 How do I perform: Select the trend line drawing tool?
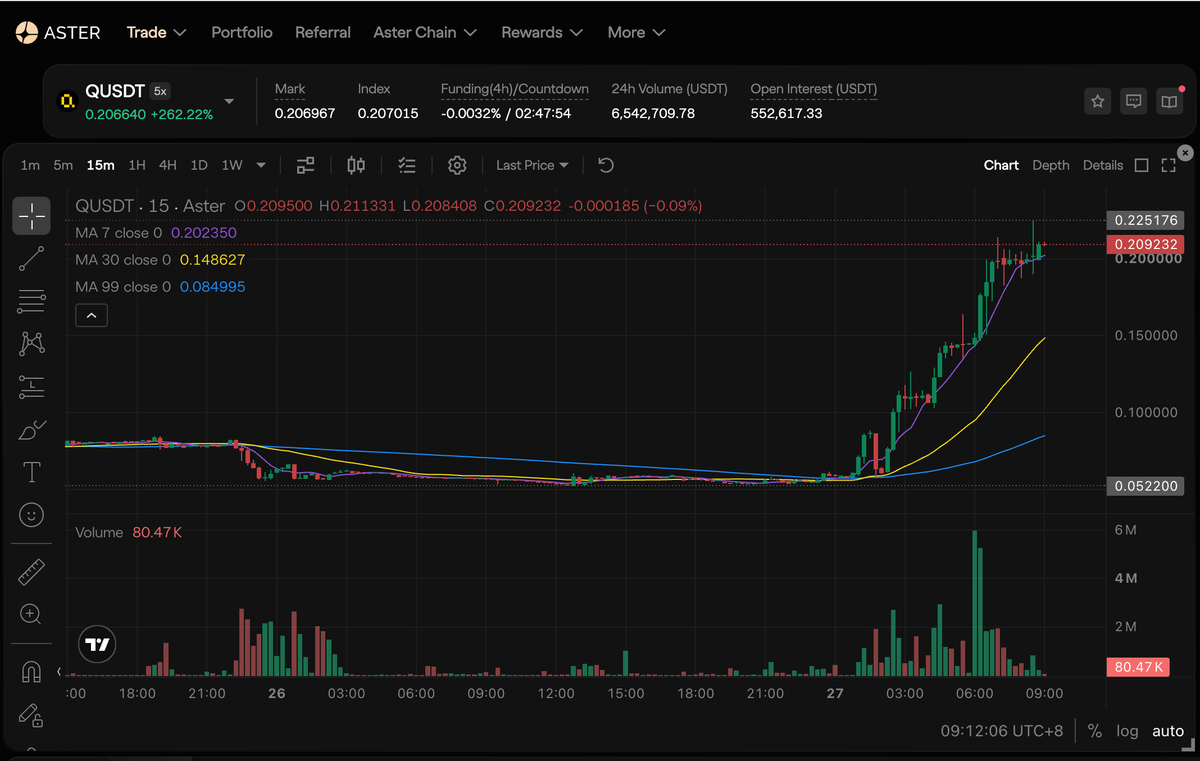coord(31,258)
